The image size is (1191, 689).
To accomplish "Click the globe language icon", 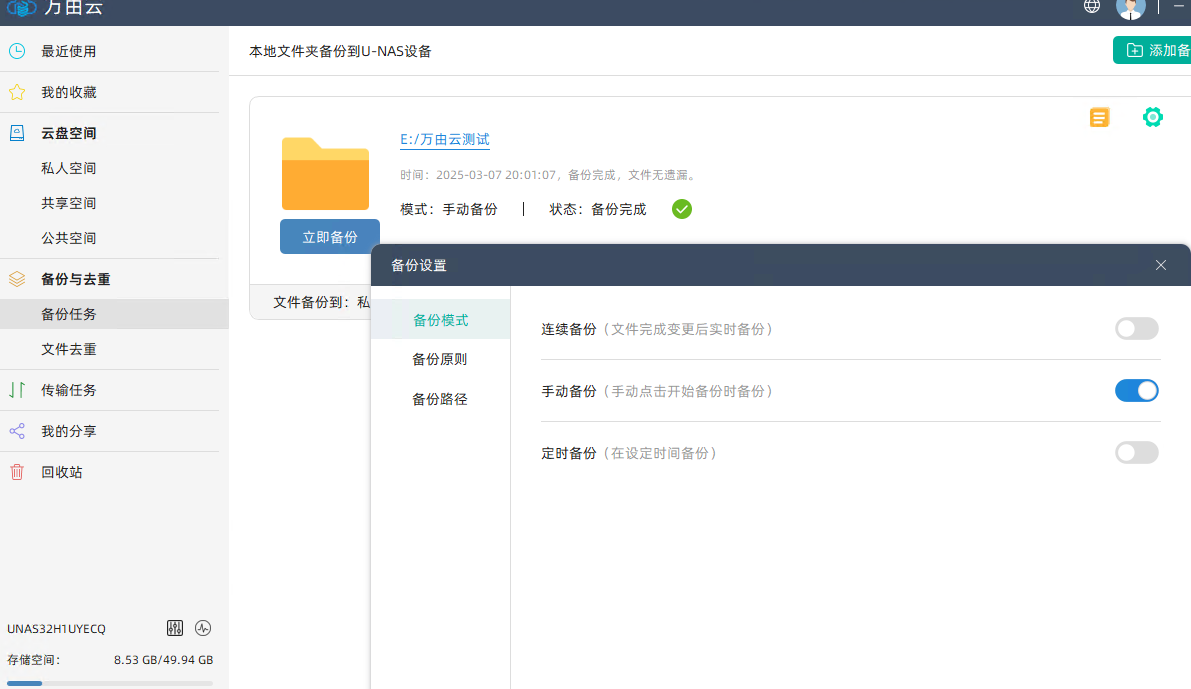I will pos(1092,7).
